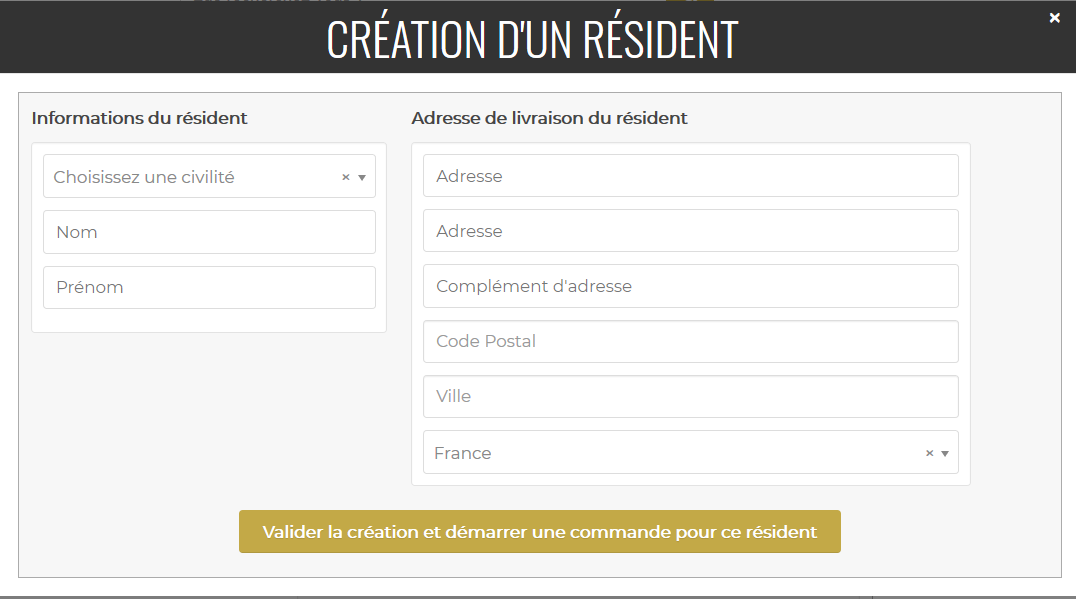1076x599 pixels.
Task: Click the Informations du résident heading
Action: pyautogui.click(x=139, y=118)
